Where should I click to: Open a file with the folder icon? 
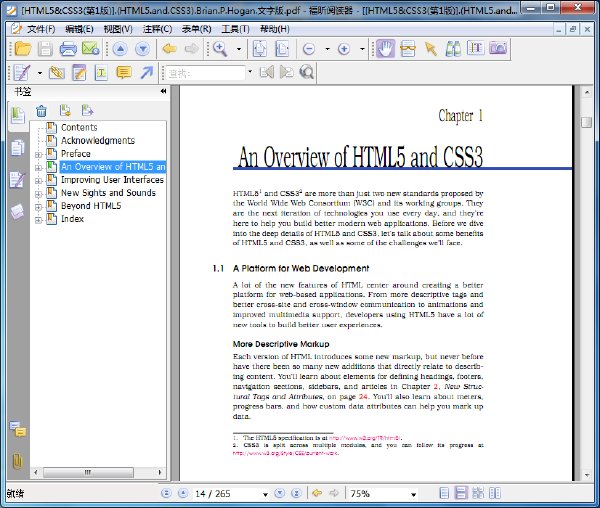click(23, 49)
